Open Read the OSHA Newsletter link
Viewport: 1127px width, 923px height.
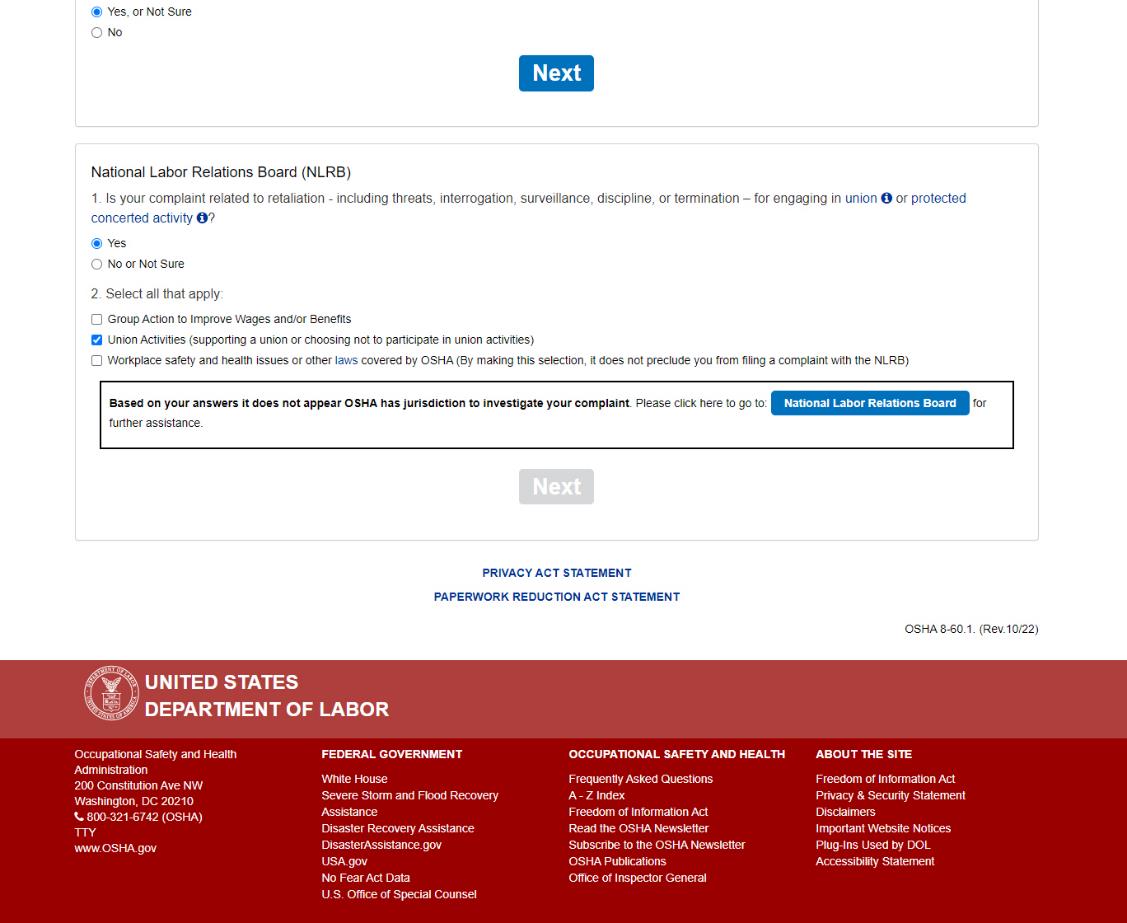[x=638, y=829]
